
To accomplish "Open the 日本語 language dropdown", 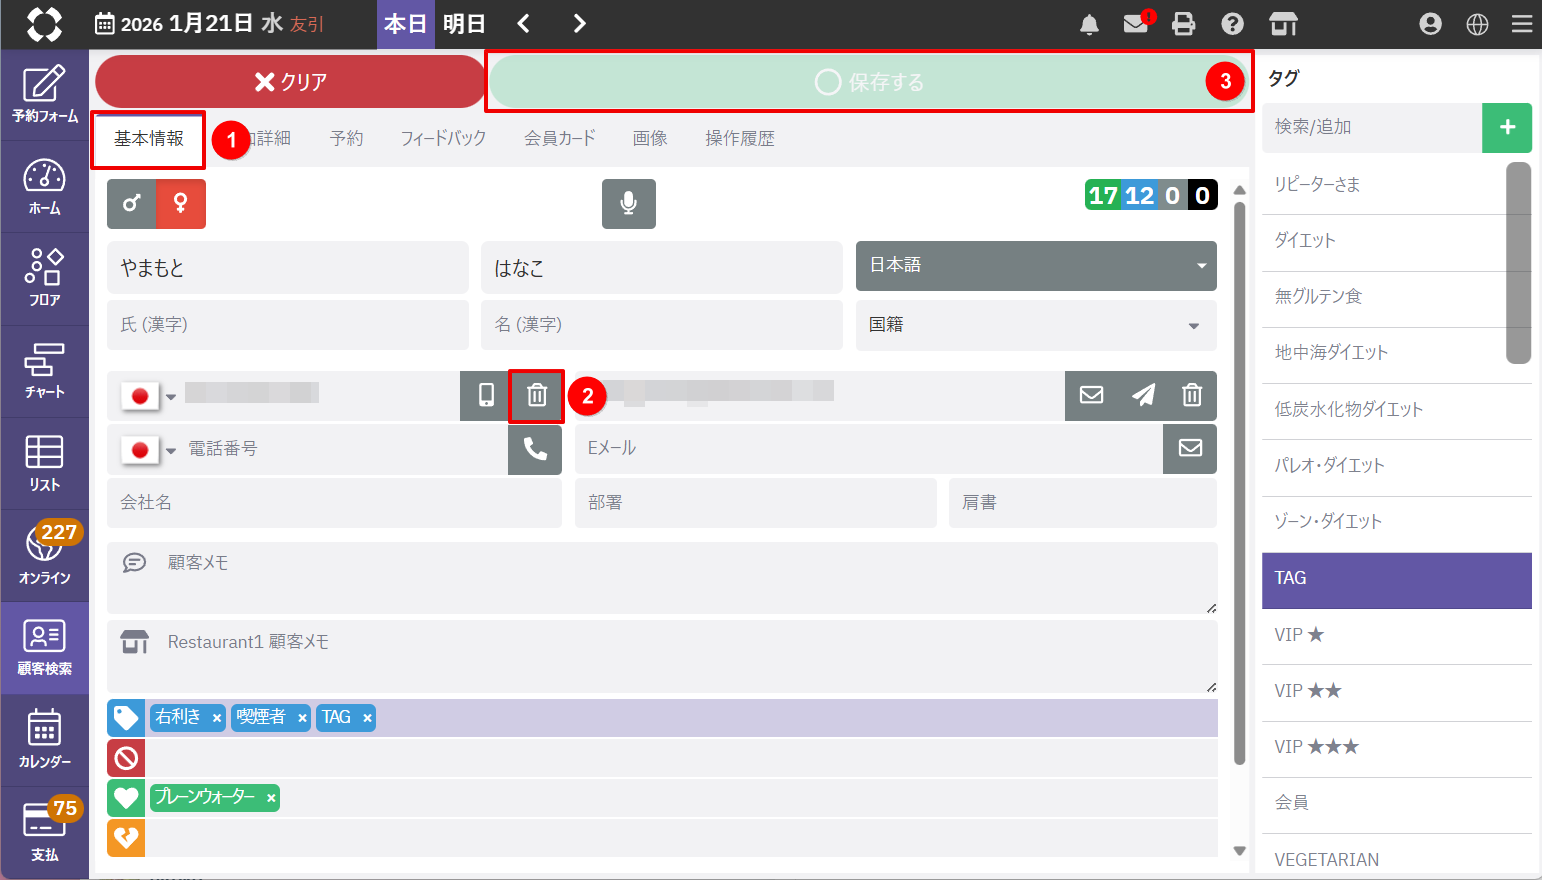I will pos(1036,266).
